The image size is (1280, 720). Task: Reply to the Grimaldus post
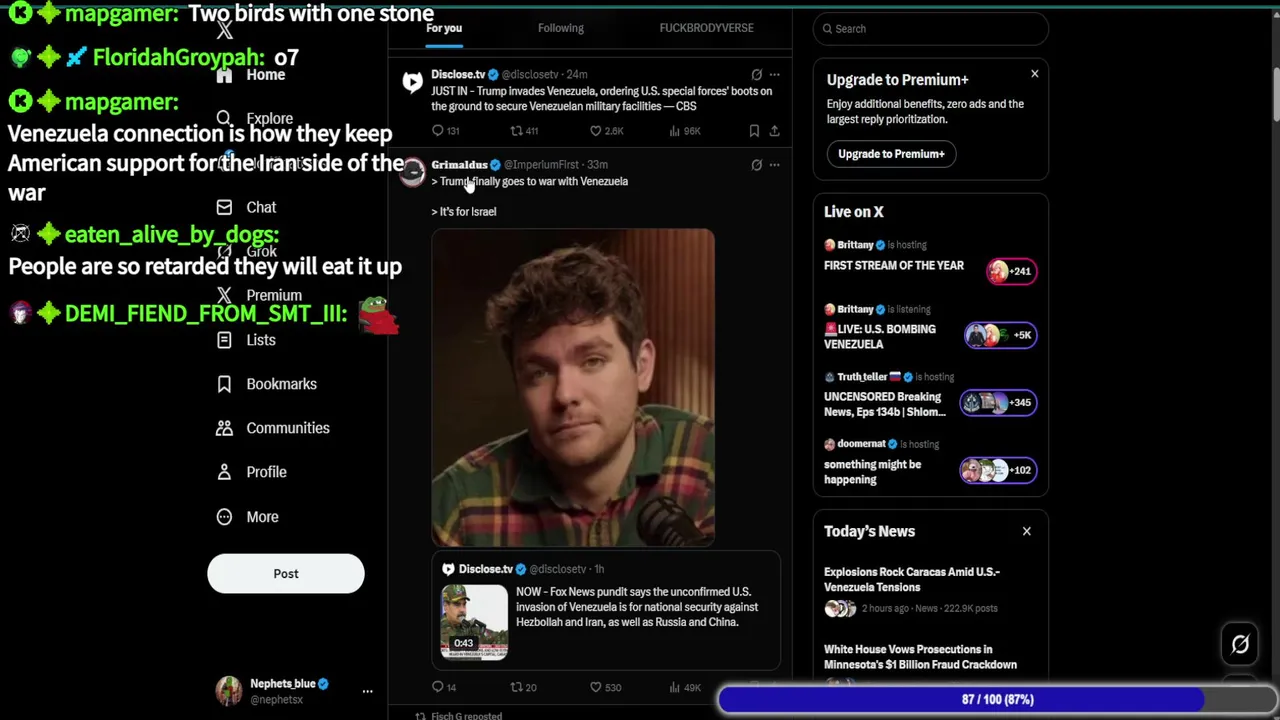coord(444,688)
